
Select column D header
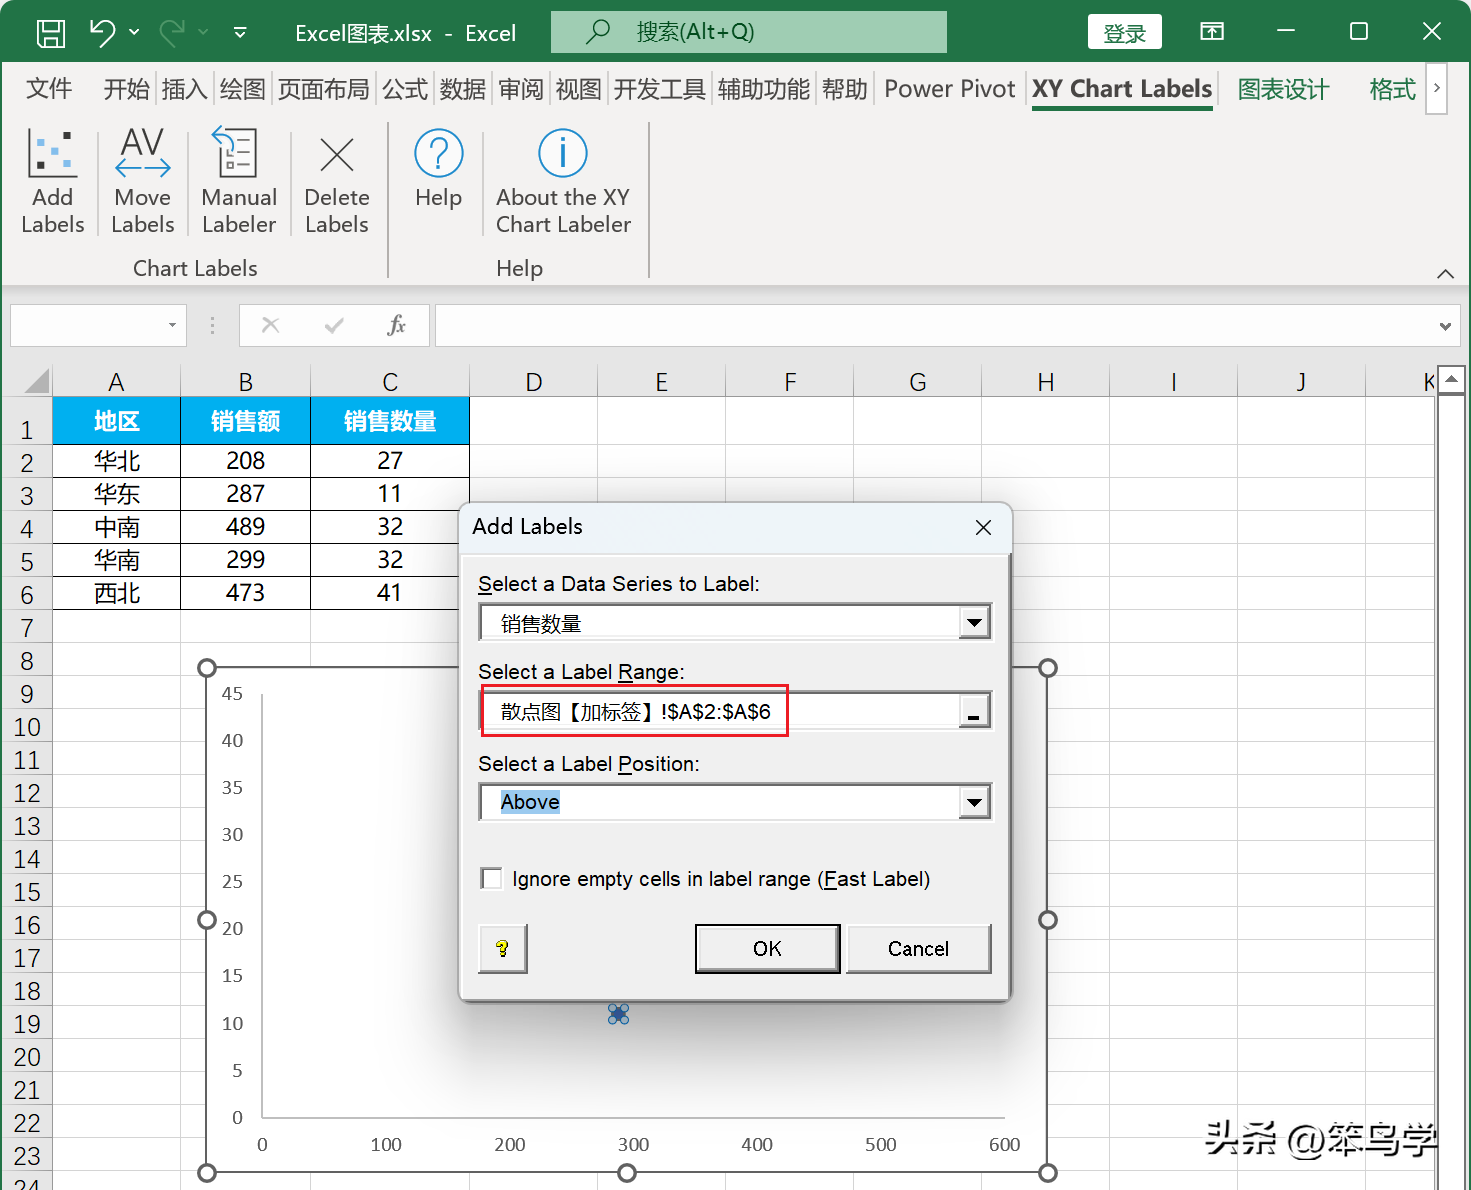point(533,381)
